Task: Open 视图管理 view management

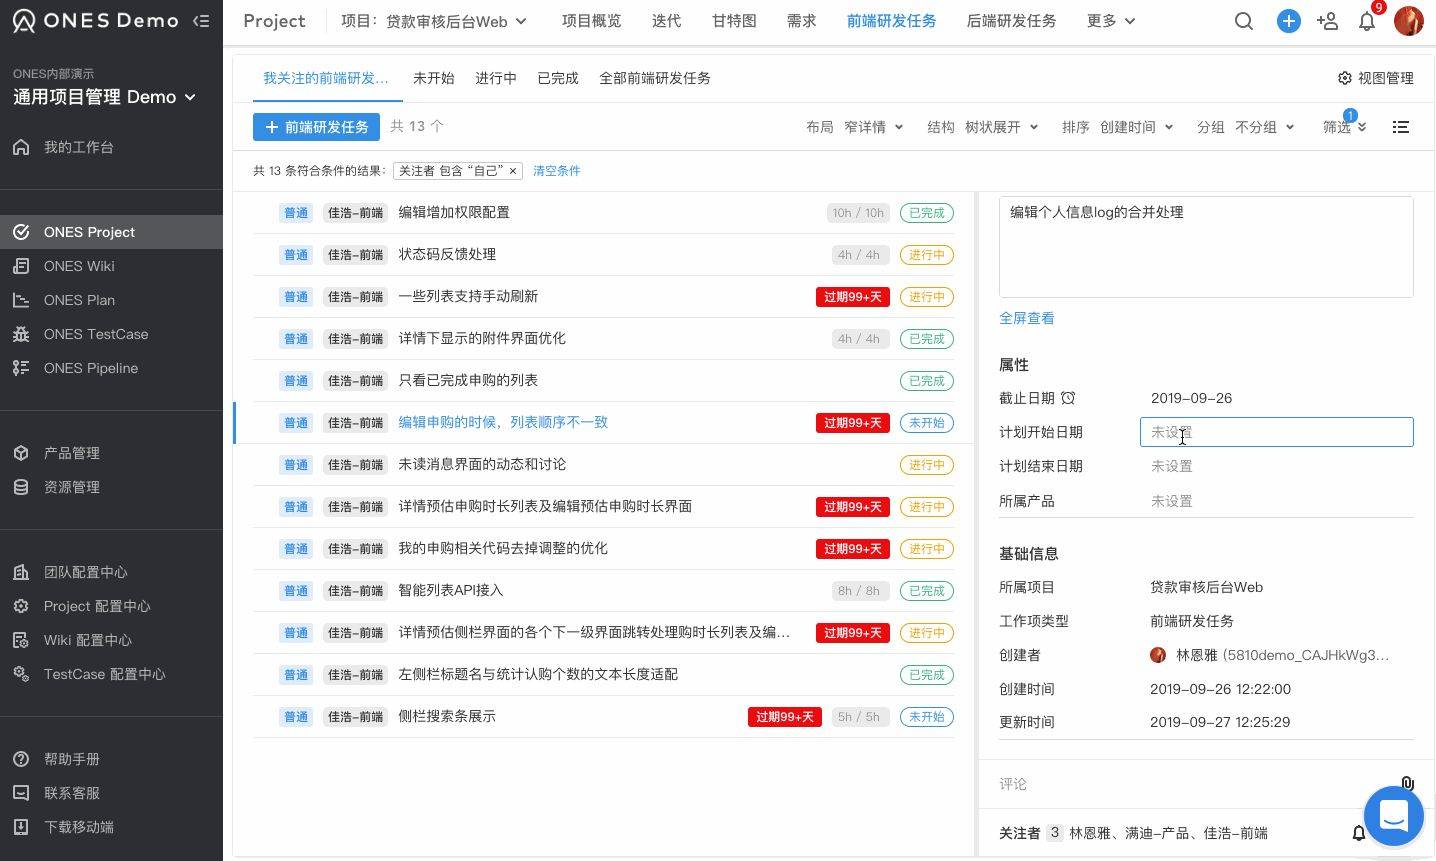Action: click(1376, 78)
